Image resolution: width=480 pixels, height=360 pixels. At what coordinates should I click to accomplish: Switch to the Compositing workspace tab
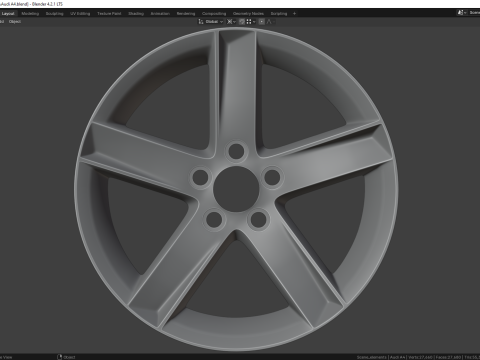214,14
